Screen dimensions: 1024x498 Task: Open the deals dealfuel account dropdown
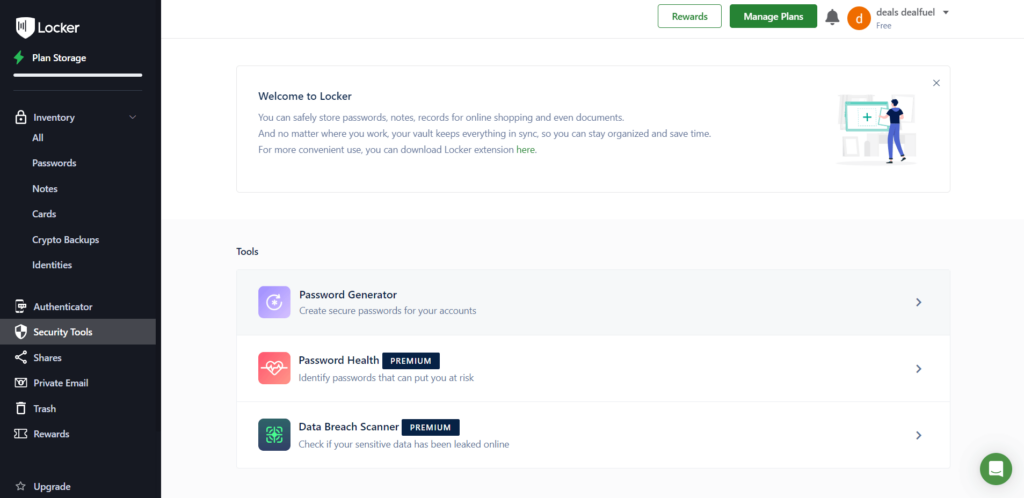coord(945,13)
